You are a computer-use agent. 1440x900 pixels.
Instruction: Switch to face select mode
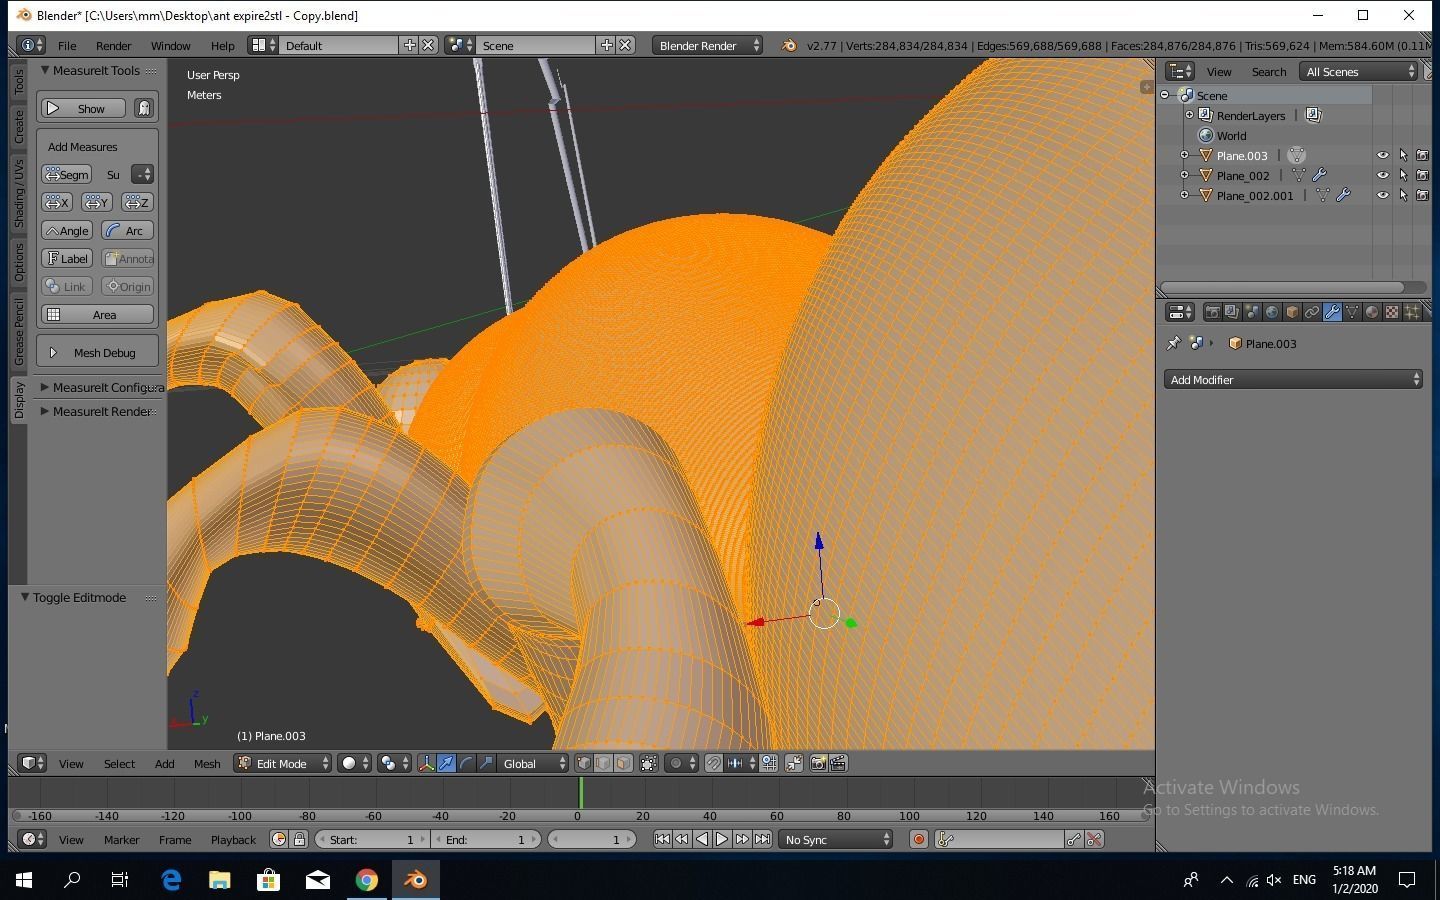tap(623, 764)
